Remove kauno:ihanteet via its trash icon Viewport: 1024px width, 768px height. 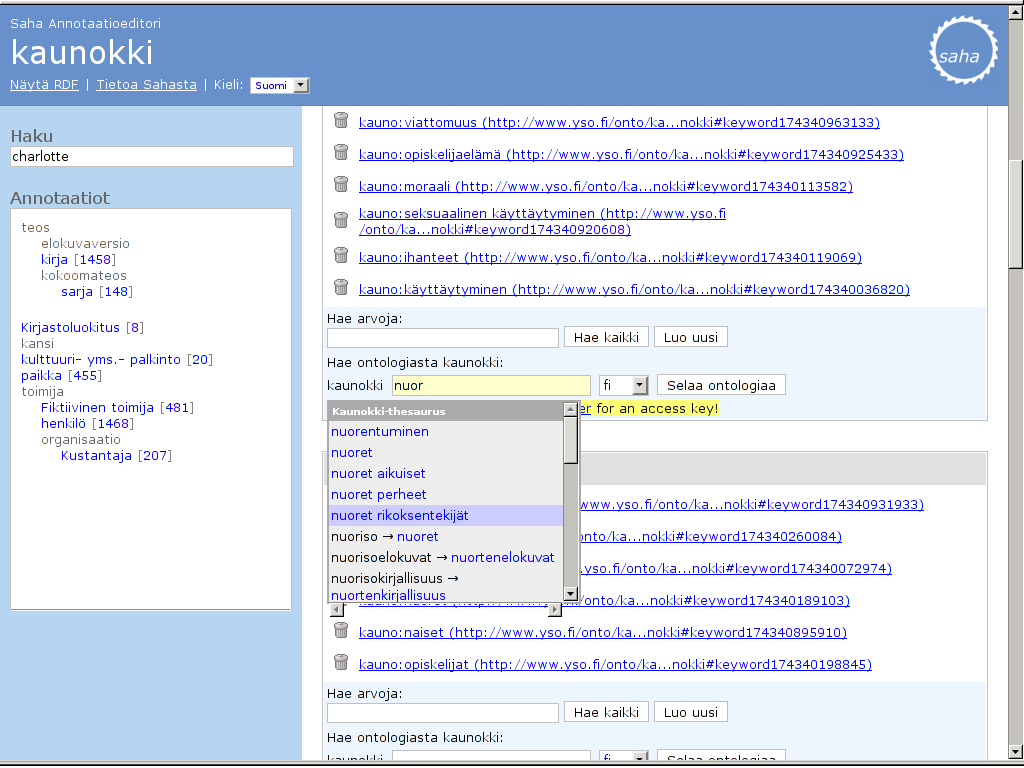[341, 255]
